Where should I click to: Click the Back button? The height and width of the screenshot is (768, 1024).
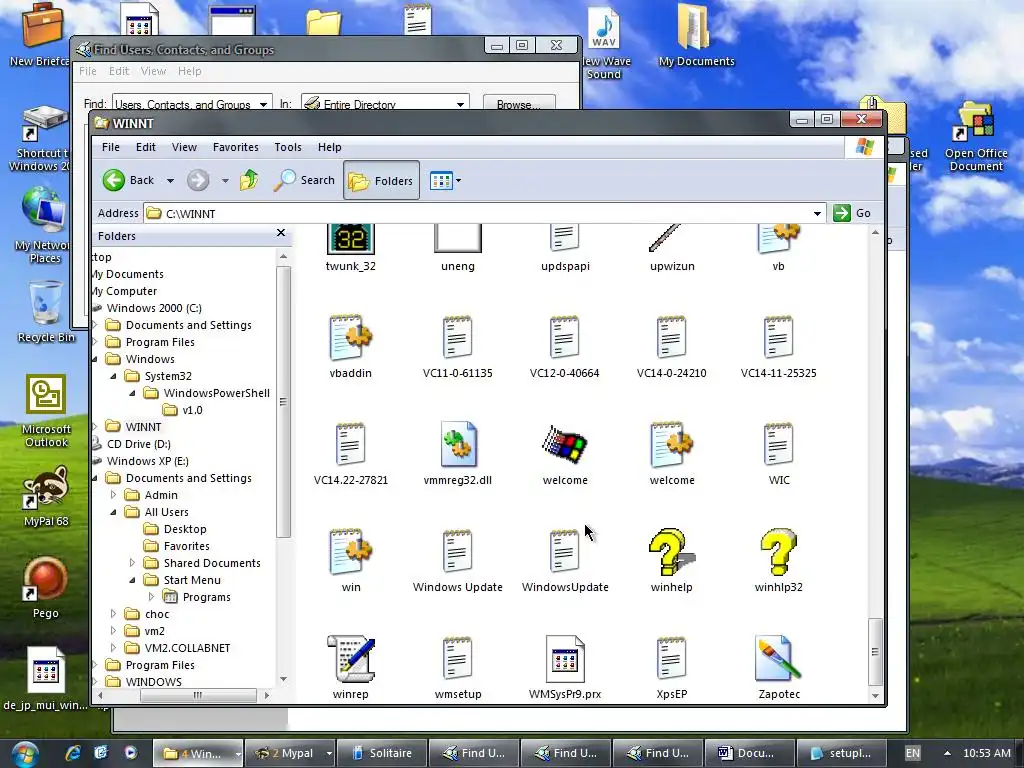pos(129,180)
